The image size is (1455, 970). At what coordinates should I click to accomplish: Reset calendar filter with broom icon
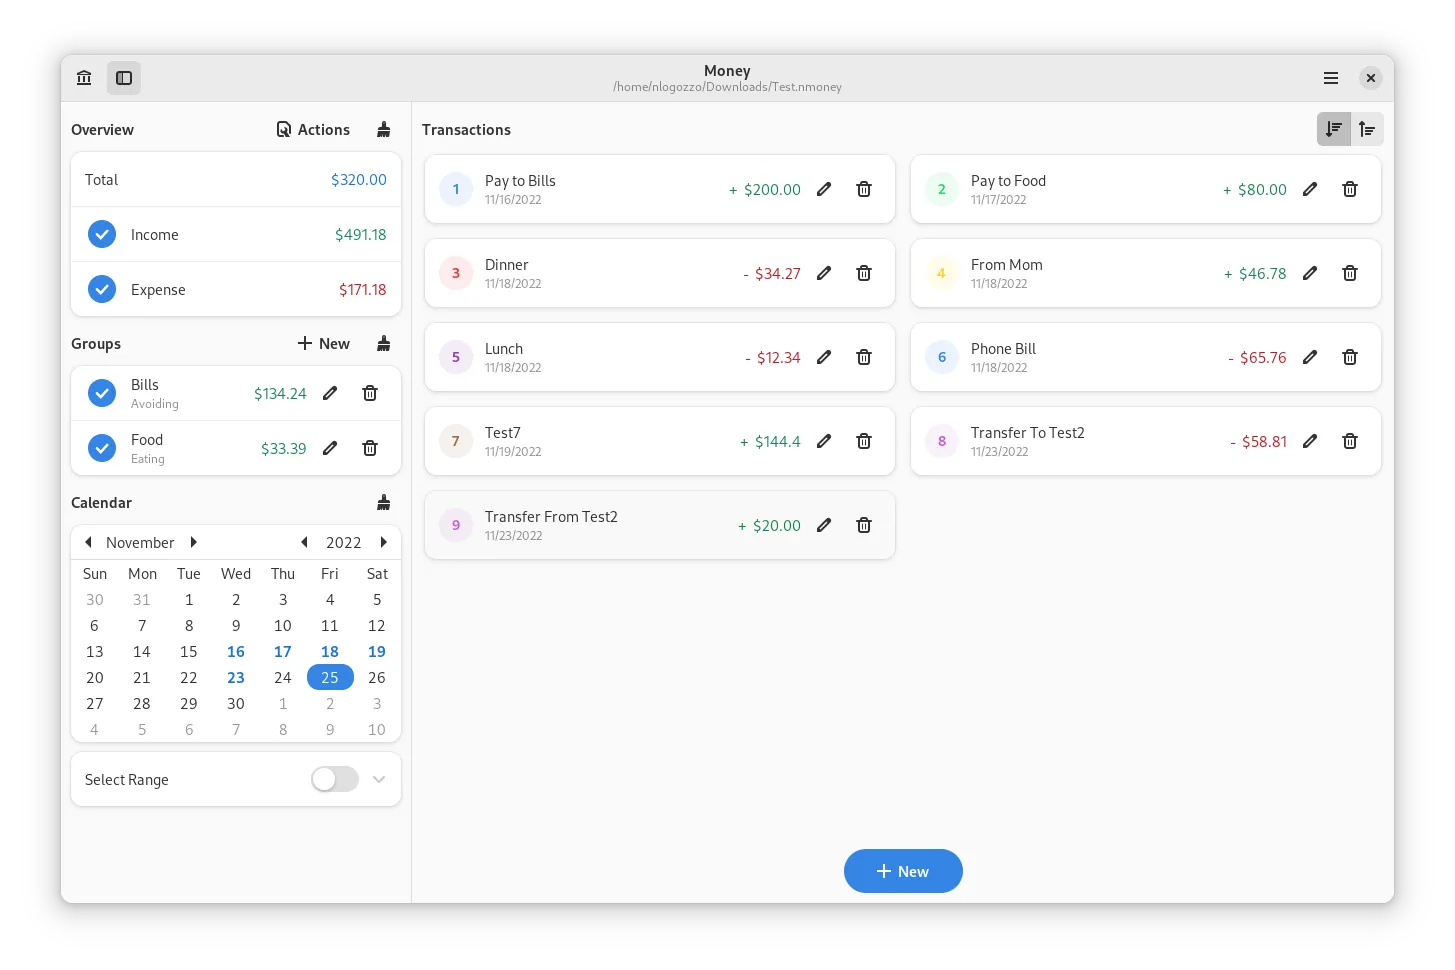pyautogui.click(x=383, y=503)
